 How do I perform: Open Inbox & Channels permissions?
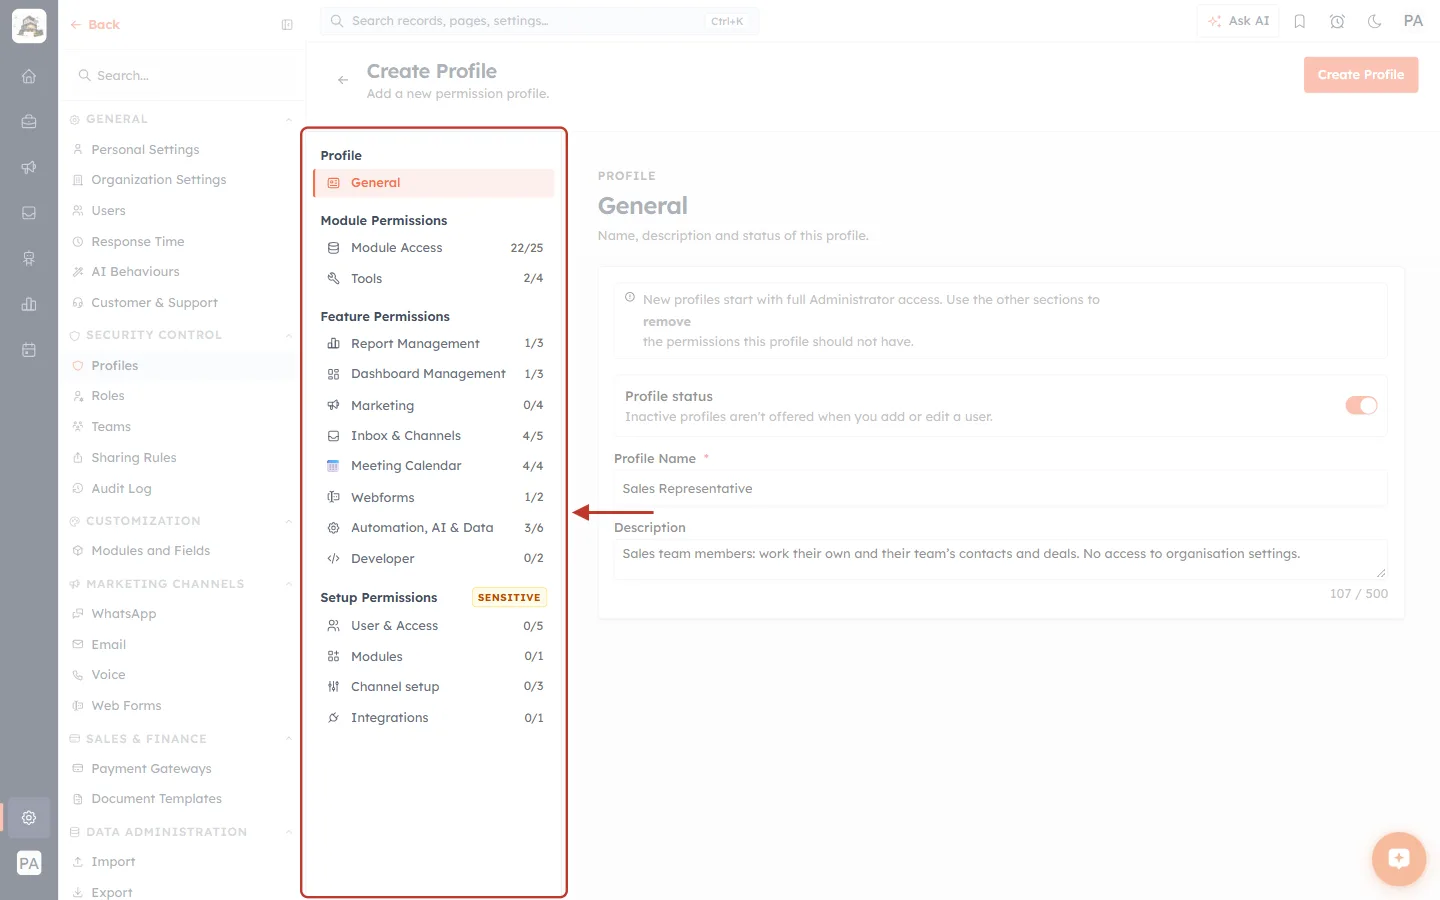pos(434,436)
